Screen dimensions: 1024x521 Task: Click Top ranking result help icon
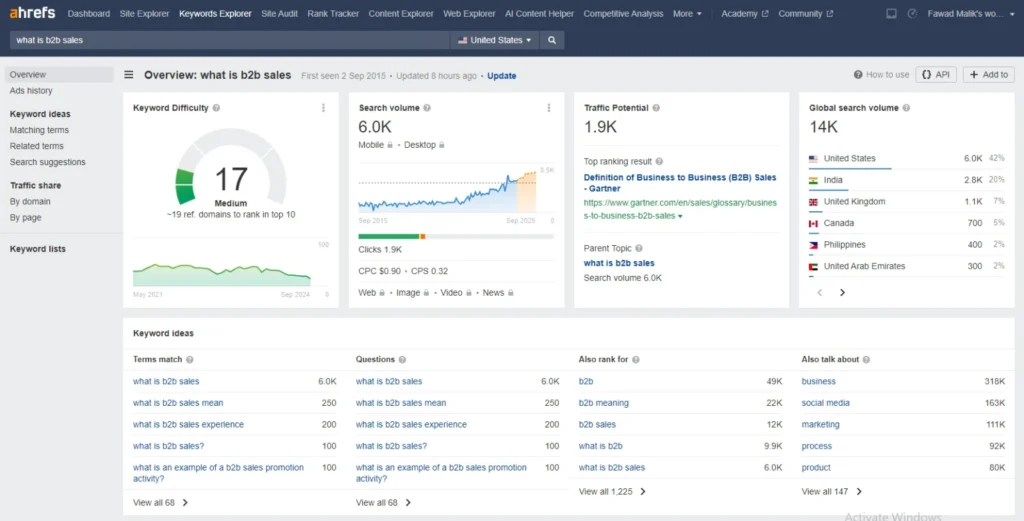click(659, 161)
